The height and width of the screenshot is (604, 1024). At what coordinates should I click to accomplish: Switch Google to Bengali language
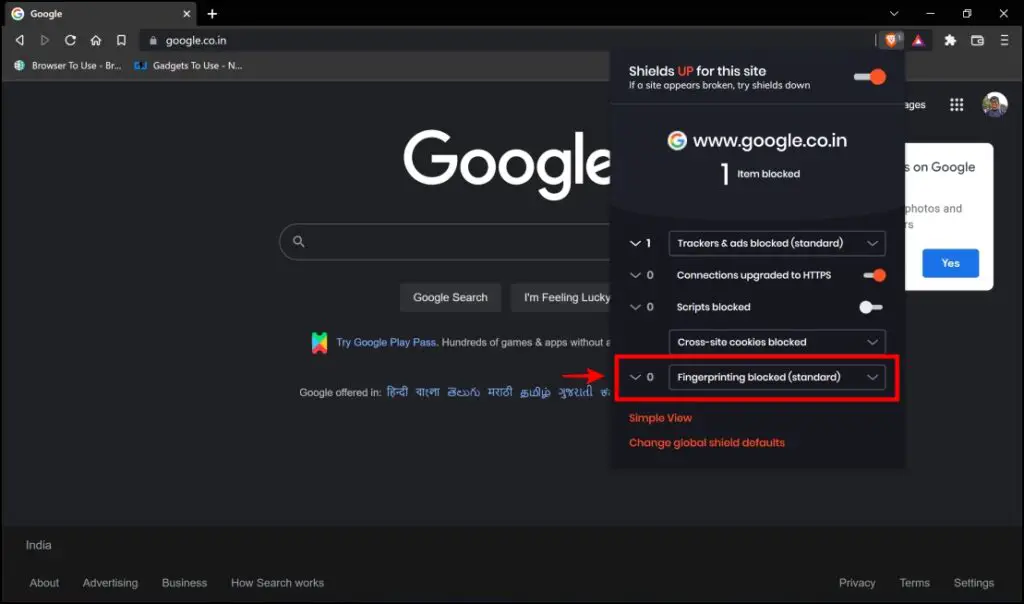[428, 392]
